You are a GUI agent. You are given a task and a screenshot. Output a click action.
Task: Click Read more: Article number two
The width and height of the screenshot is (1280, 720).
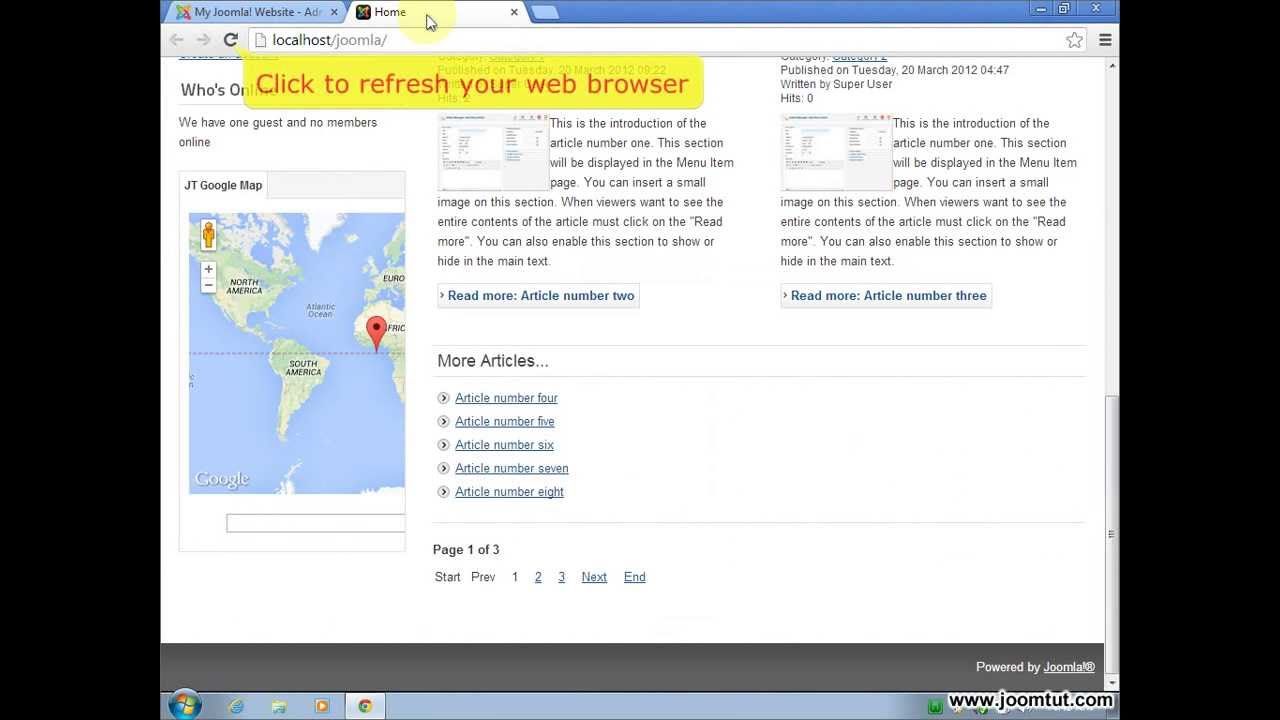point(538,296)
